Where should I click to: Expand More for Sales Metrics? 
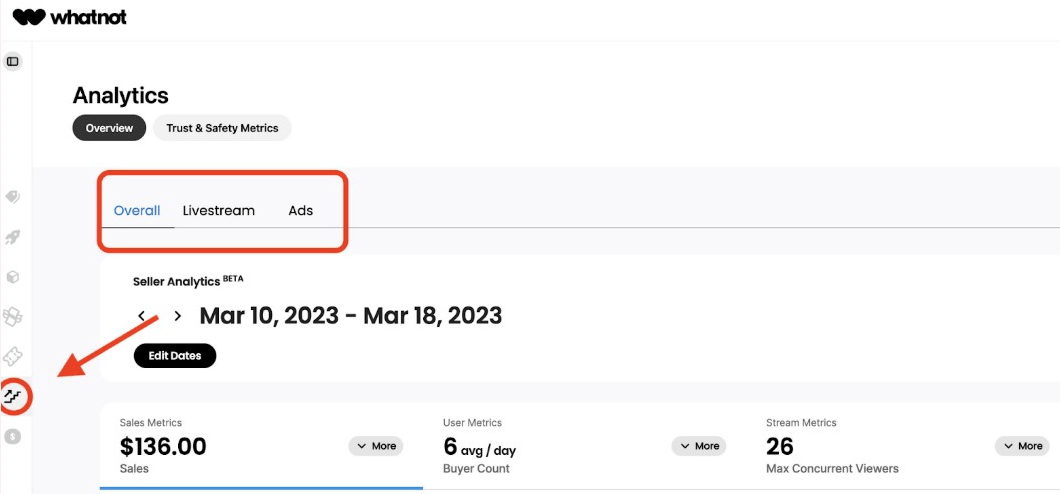coord(376,446)
